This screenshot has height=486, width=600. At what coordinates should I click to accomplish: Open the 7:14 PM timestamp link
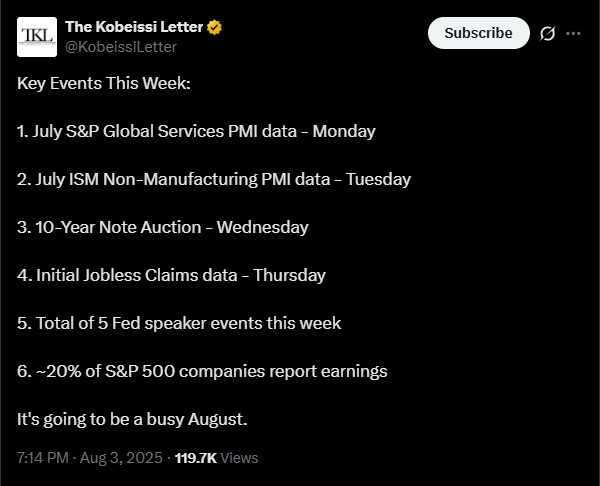(43, 458)
